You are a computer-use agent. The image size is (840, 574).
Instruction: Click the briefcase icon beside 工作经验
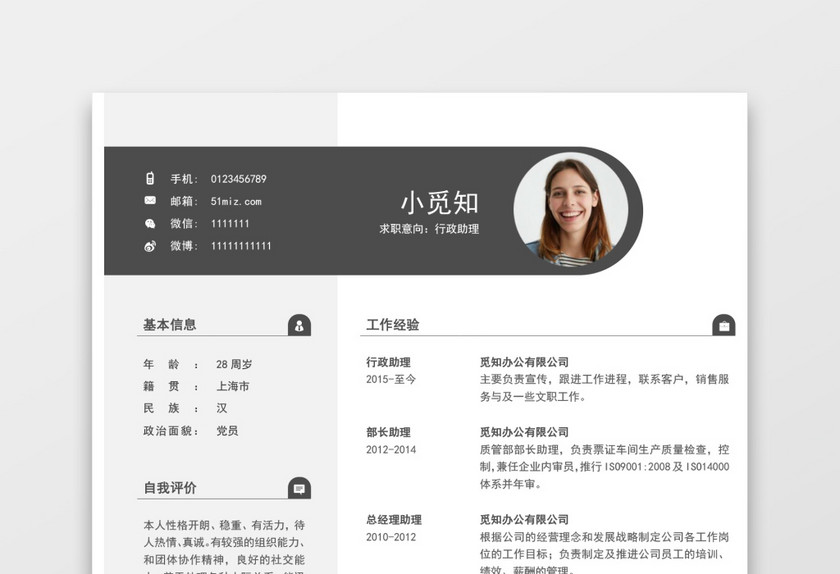tap(724, 325)
